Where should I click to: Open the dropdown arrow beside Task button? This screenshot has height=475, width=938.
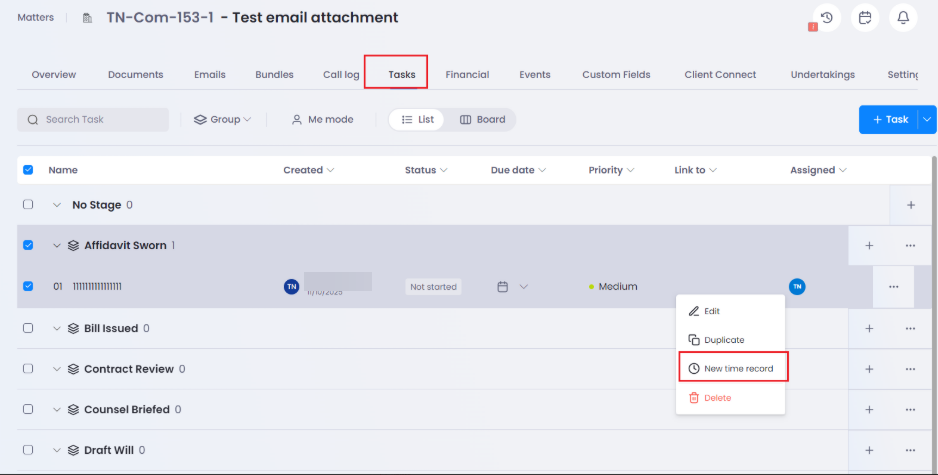[926, 120]
